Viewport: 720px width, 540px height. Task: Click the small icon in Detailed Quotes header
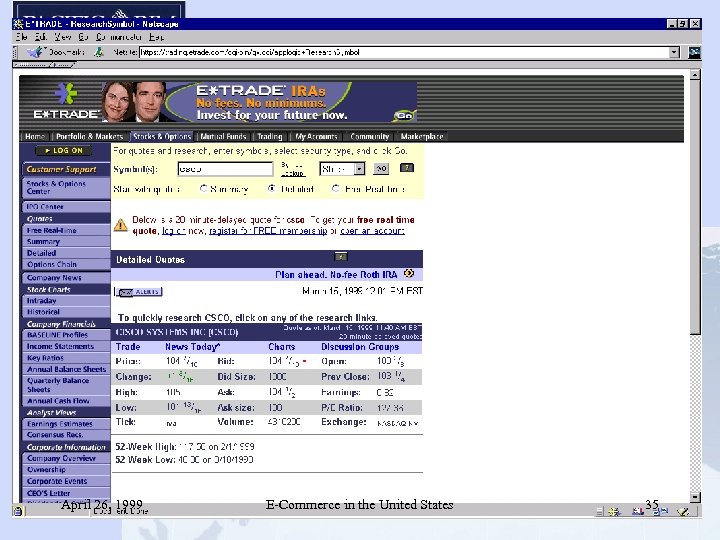pyautogui.click(x=341, y=257)
